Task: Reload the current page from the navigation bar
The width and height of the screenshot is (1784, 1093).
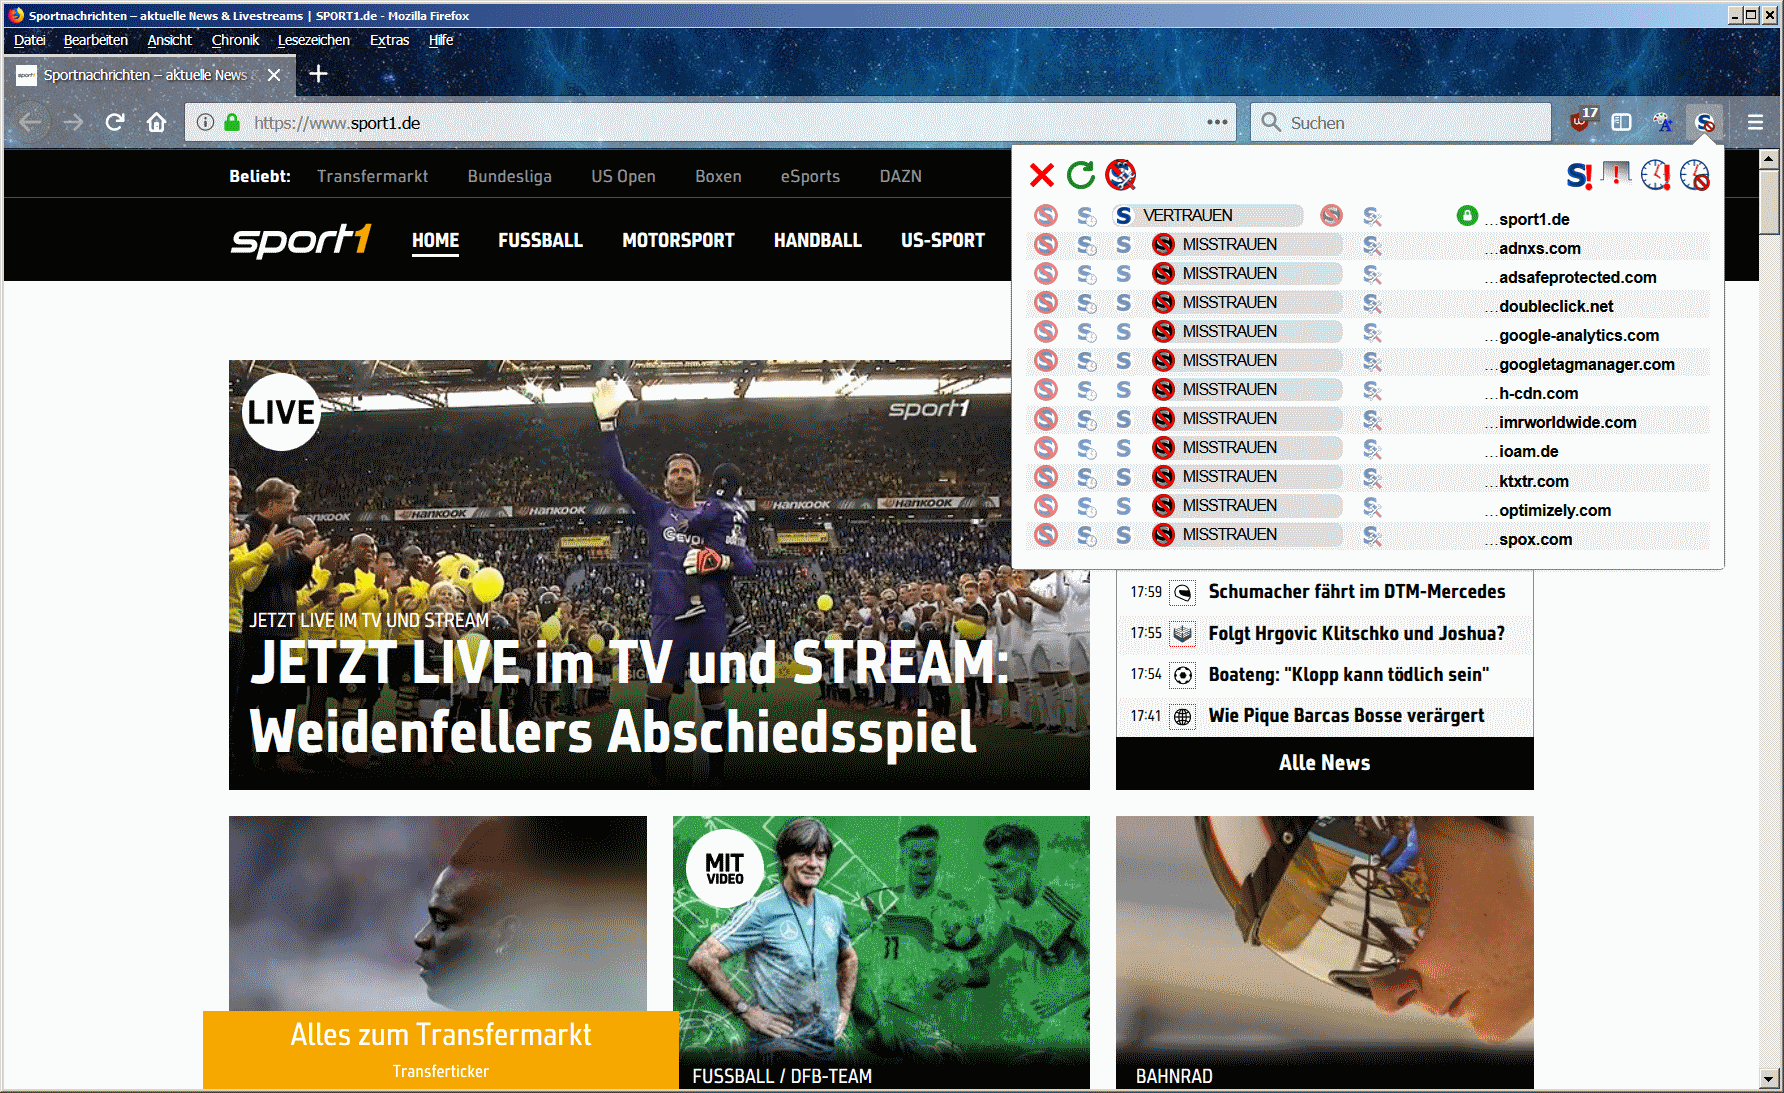Action: [x=115, y=122]
